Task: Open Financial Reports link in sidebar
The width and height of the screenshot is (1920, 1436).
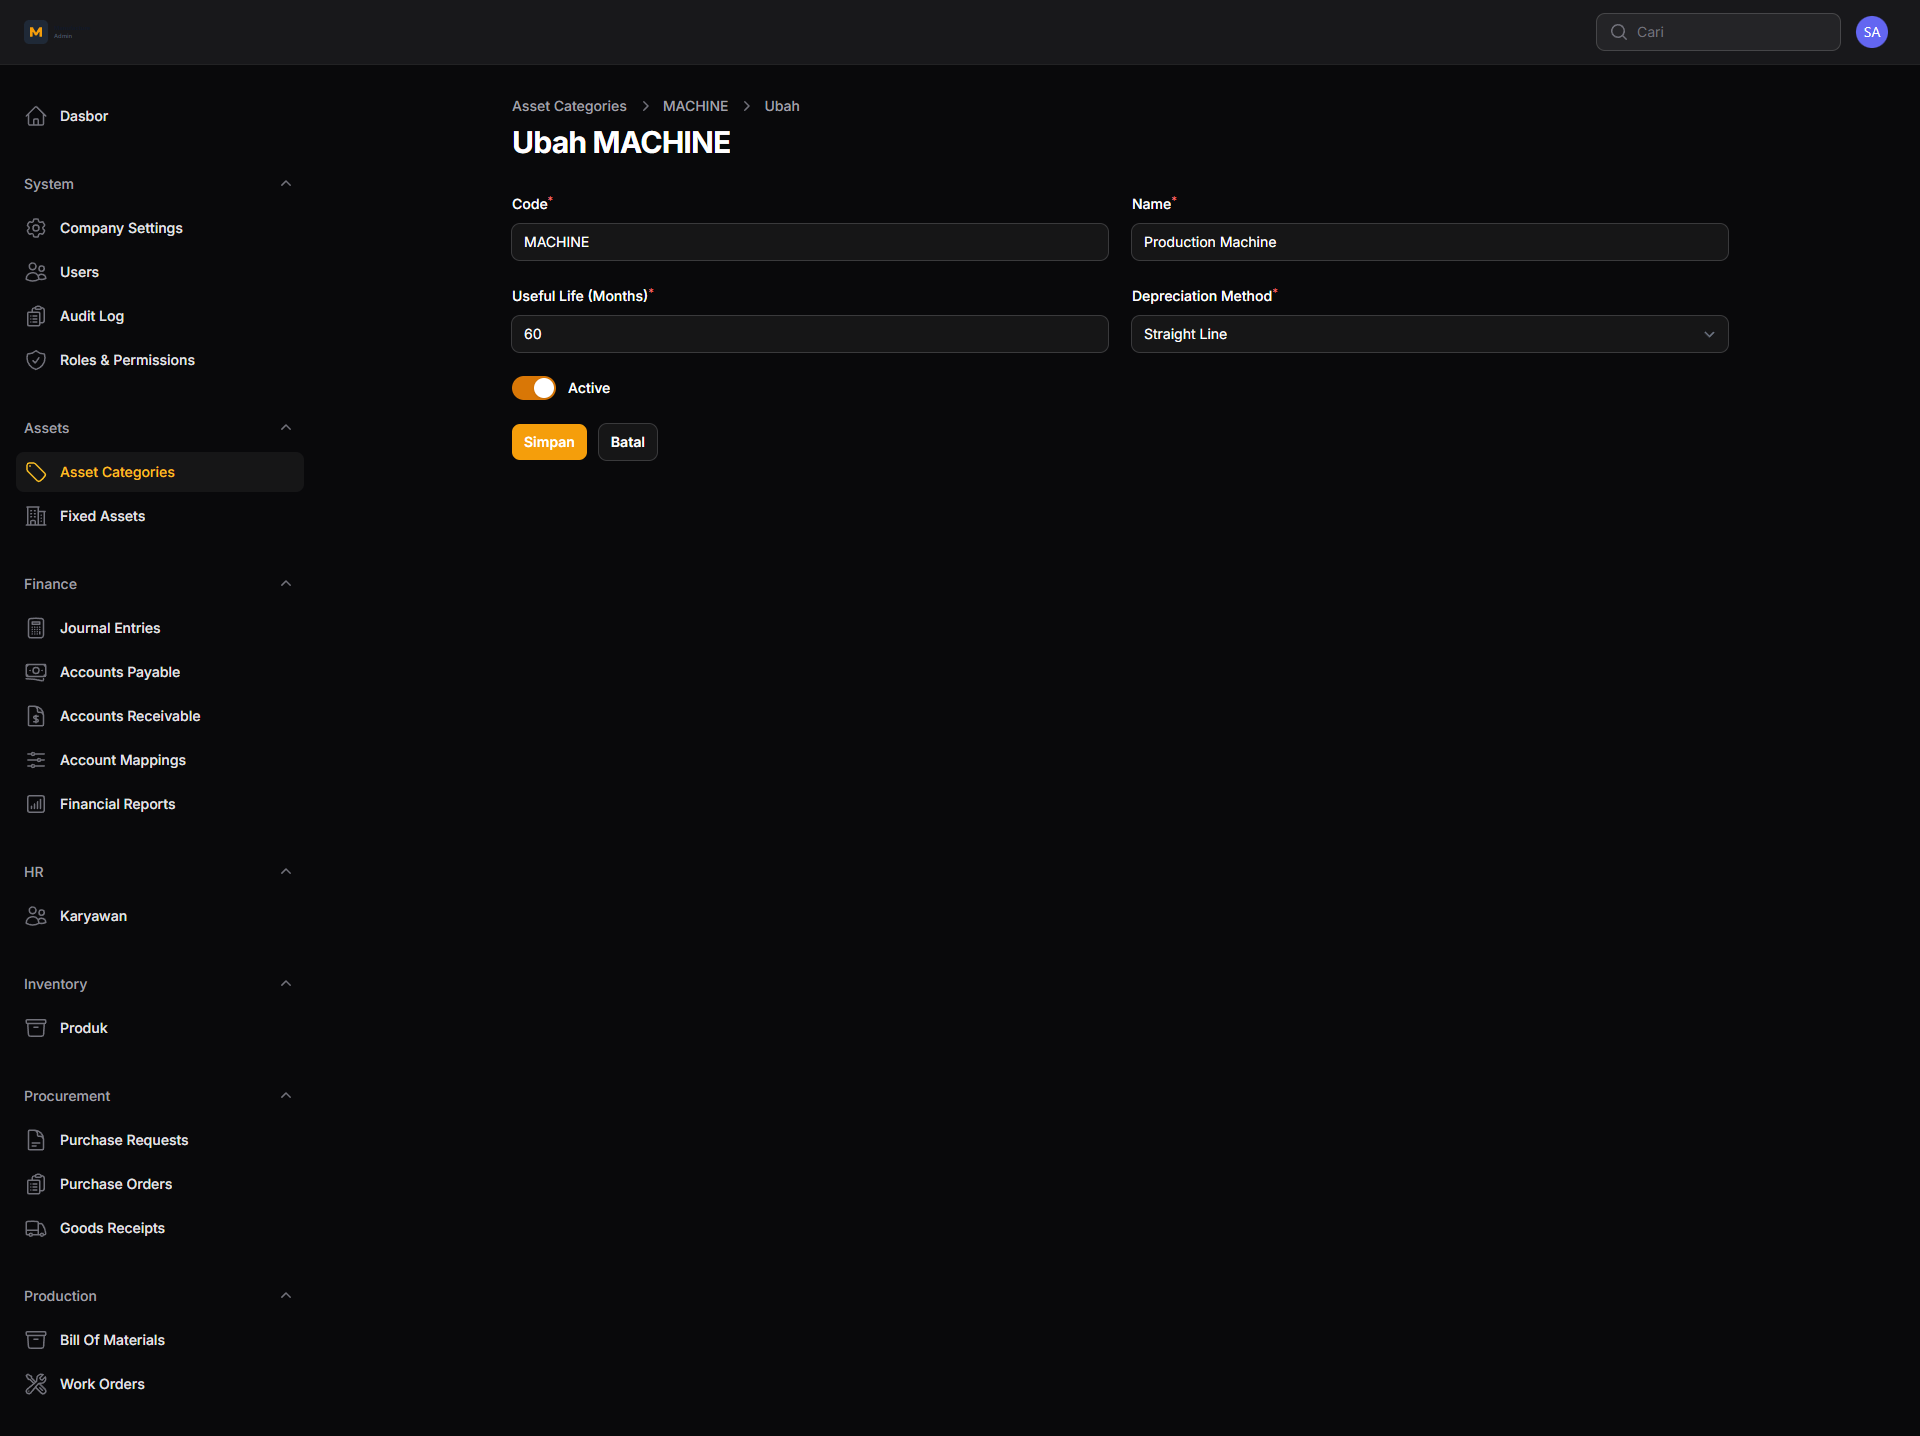Action: pos(160,804)
